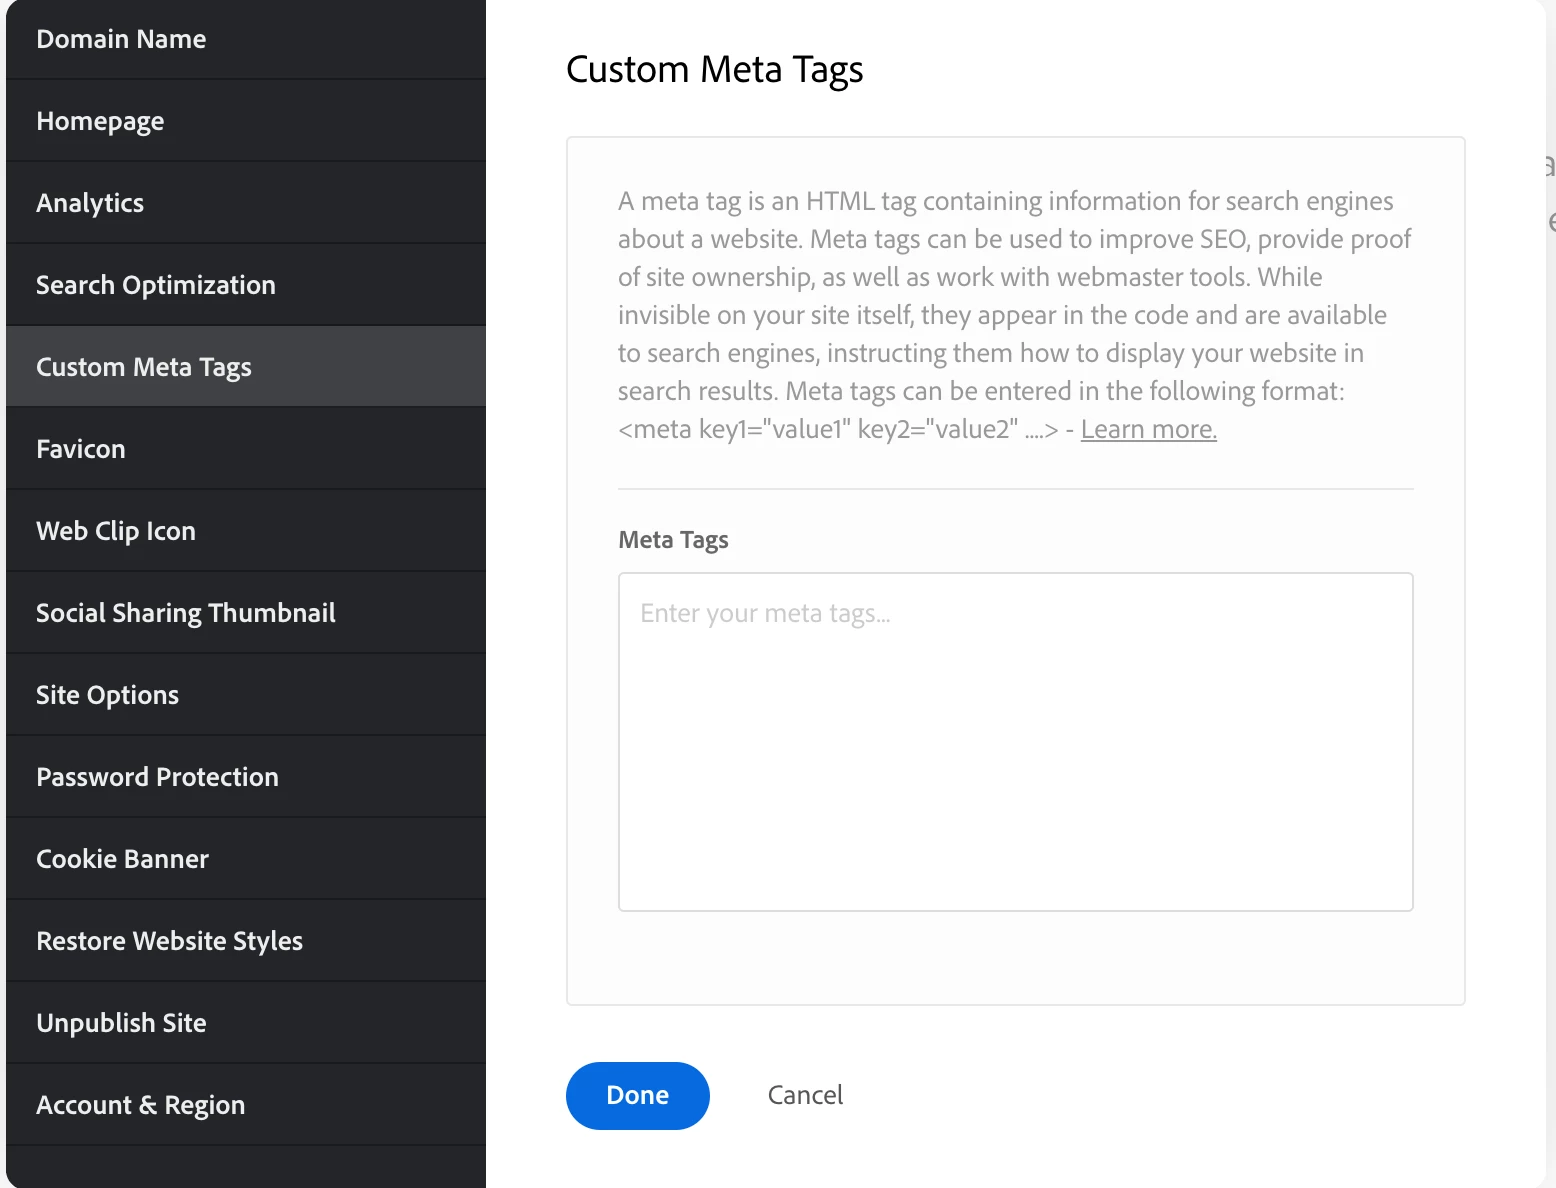Open Social Sharing Thumbnail settings

point(185,613)
